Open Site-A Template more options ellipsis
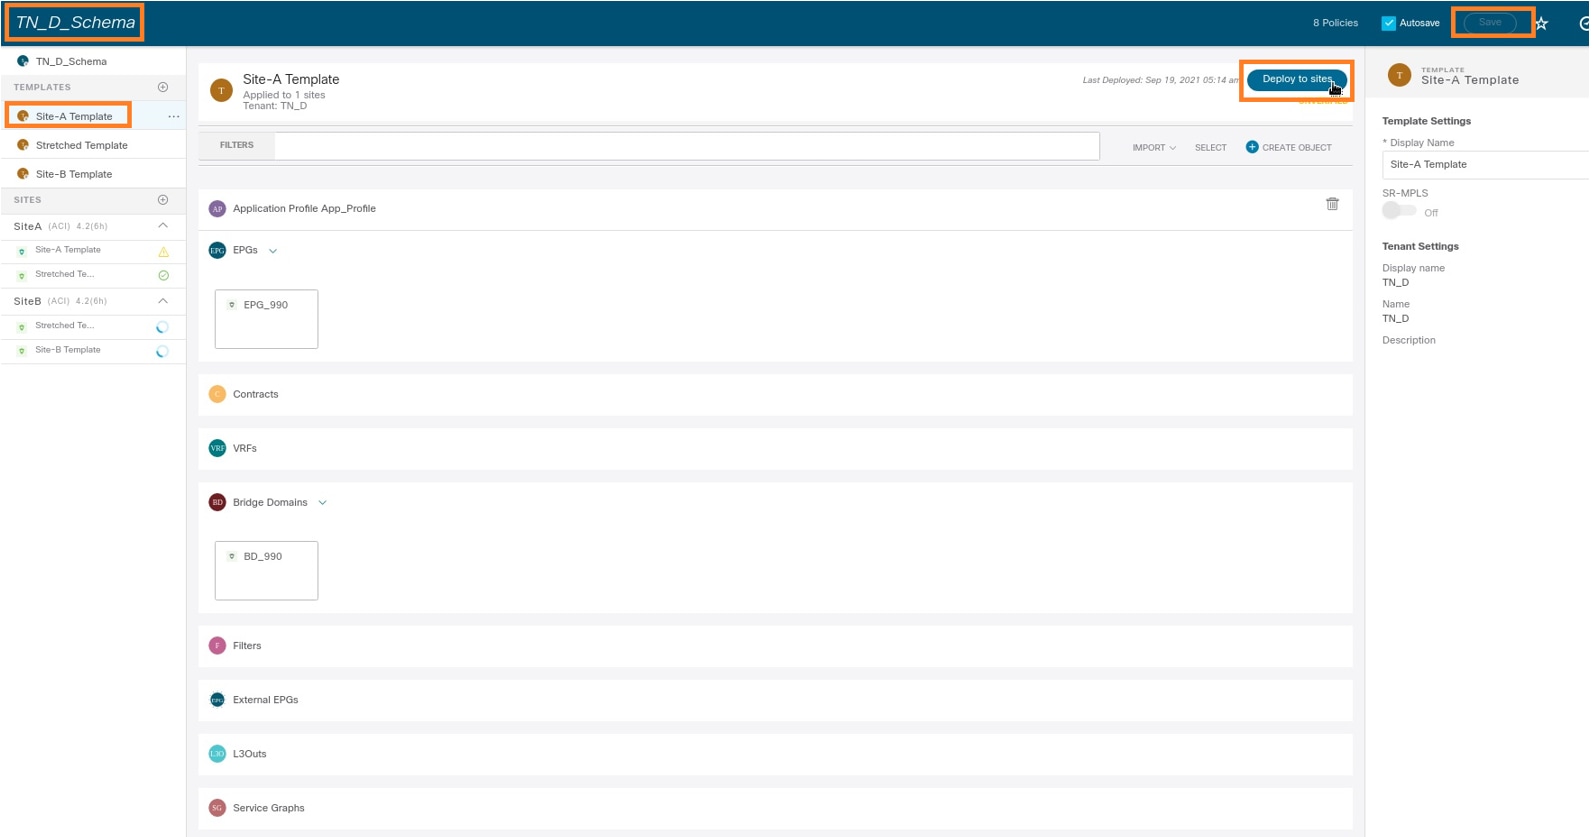 [174, 117]
